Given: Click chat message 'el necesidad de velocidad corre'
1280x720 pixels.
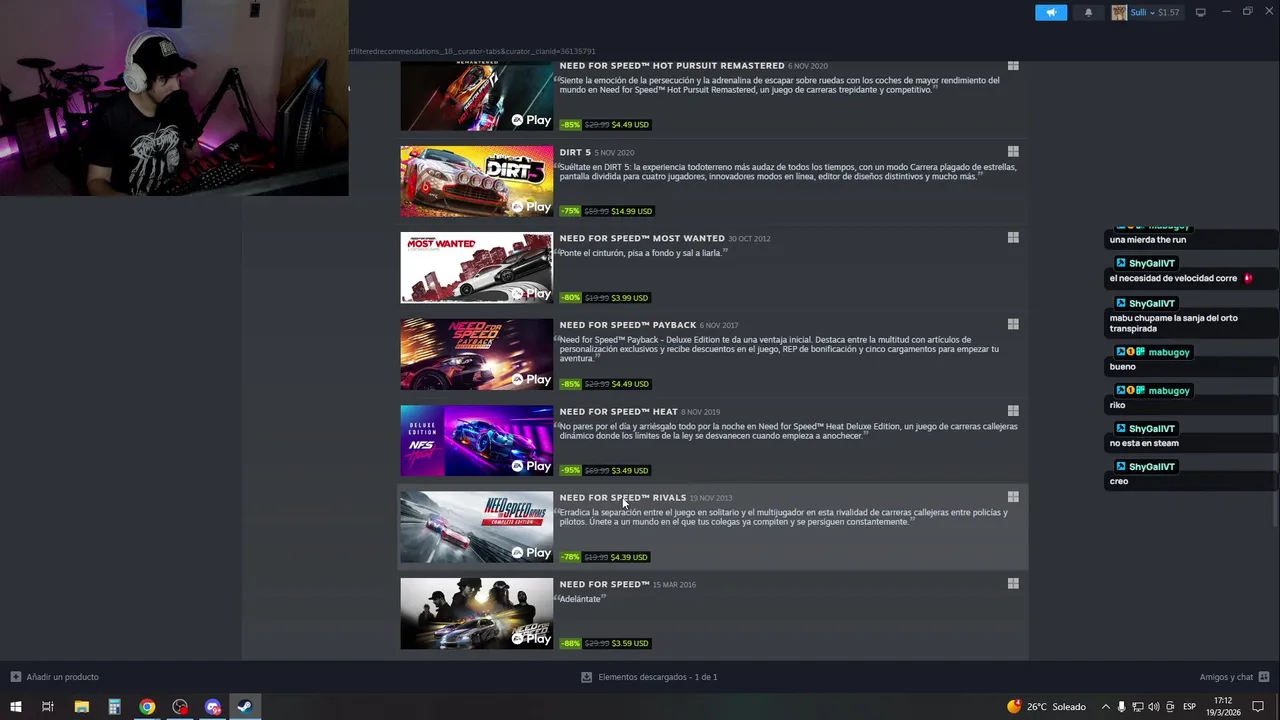Looking at the screenshot, I should (1173, 279).
